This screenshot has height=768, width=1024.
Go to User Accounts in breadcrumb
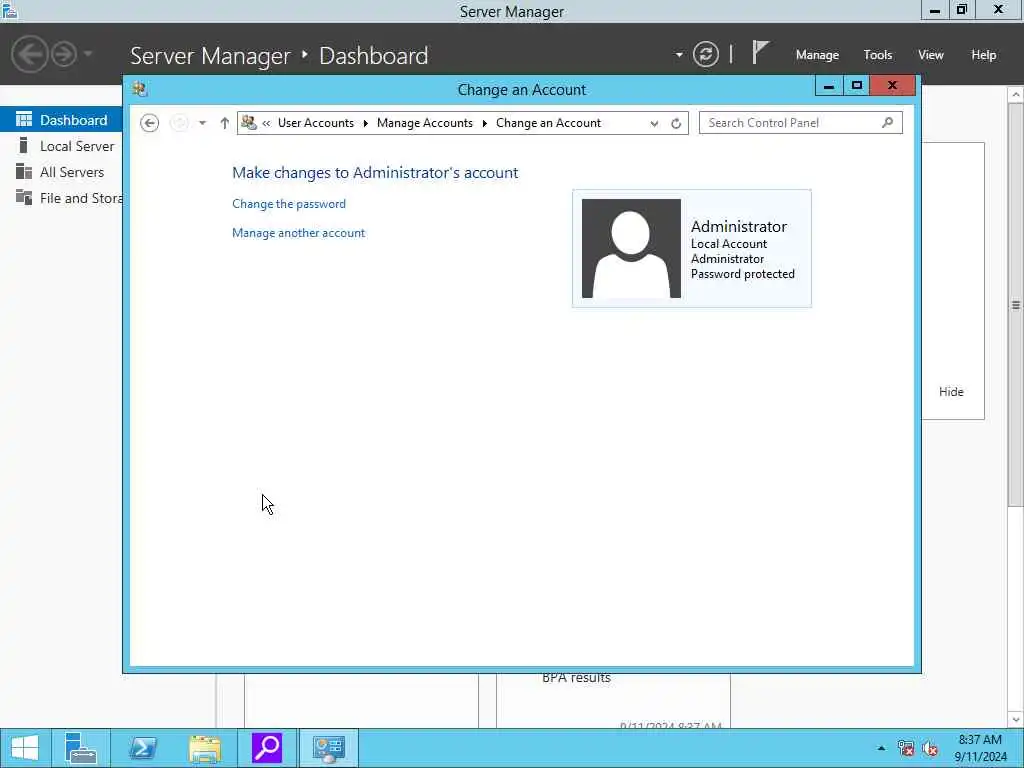click(x=315, y=123)
